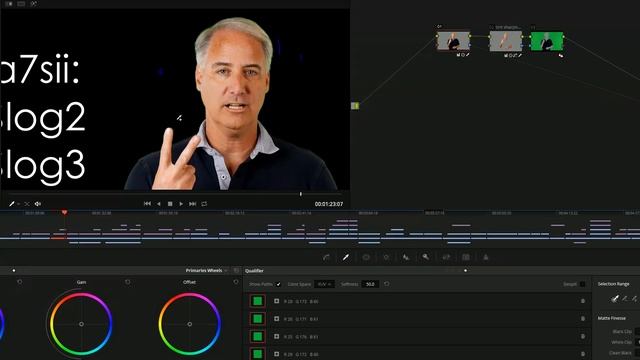This screenshot has width=640, height=360.
Task: Toggle the plus box in G:176 row
Action: [276, 336]
